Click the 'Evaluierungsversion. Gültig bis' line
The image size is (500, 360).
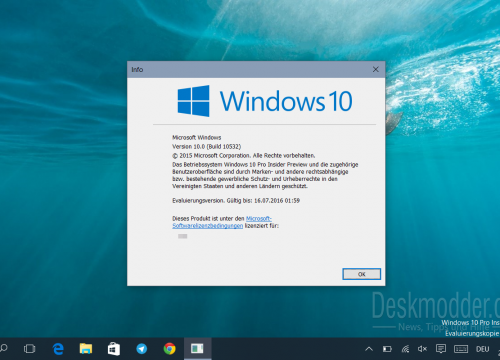tap(236, 200)
